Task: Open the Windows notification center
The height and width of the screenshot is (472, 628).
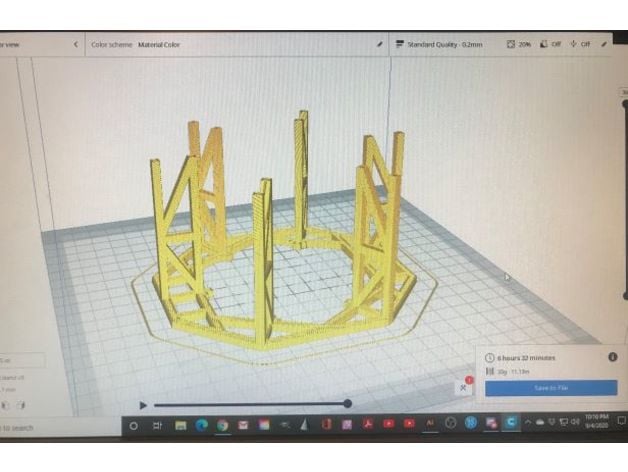Action: [621, 420]
